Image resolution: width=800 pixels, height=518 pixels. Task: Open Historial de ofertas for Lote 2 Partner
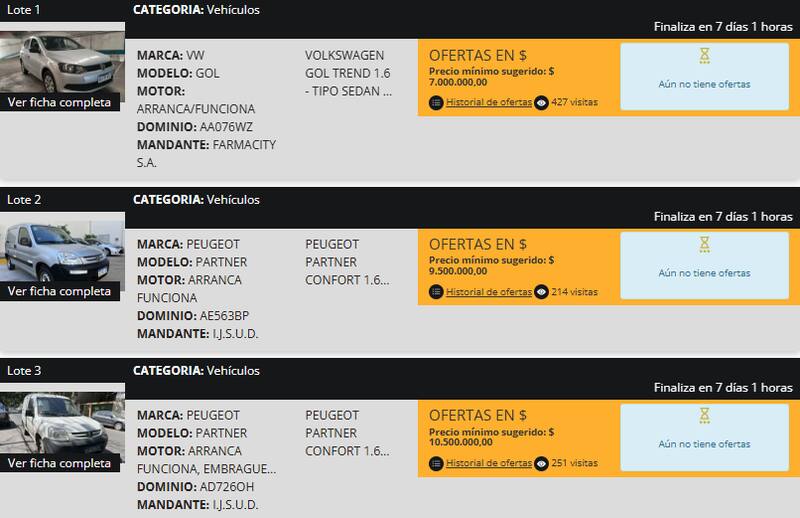[x=489, y=292]
